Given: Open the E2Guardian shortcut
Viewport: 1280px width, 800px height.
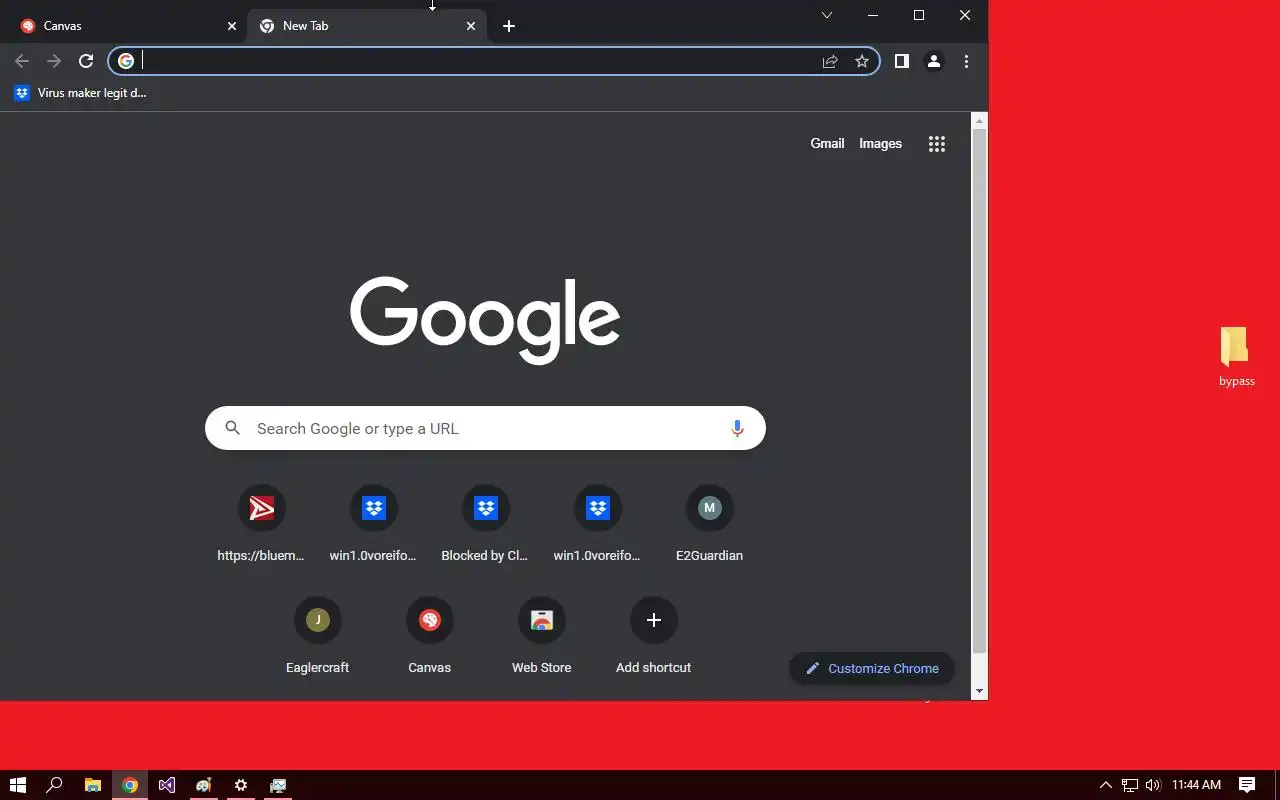Looking at the screenshot, I should tap(710, 524).
